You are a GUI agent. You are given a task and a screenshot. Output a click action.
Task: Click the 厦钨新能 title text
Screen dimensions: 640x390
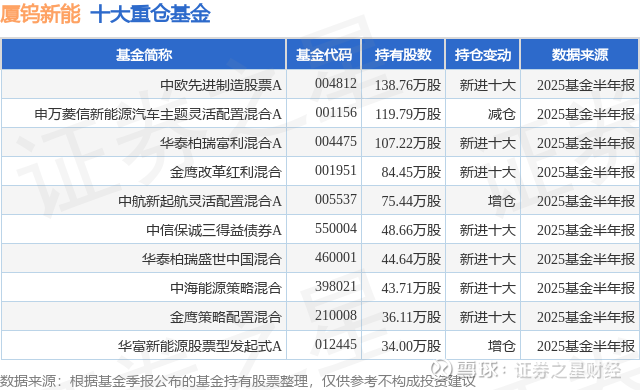tap(40, 14)
